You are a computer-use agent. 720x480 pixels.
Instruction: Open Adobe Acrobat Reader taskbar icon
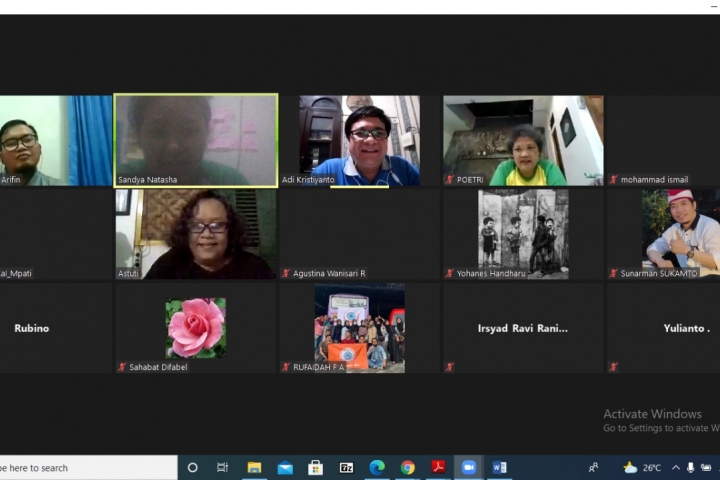click(438, 467)
